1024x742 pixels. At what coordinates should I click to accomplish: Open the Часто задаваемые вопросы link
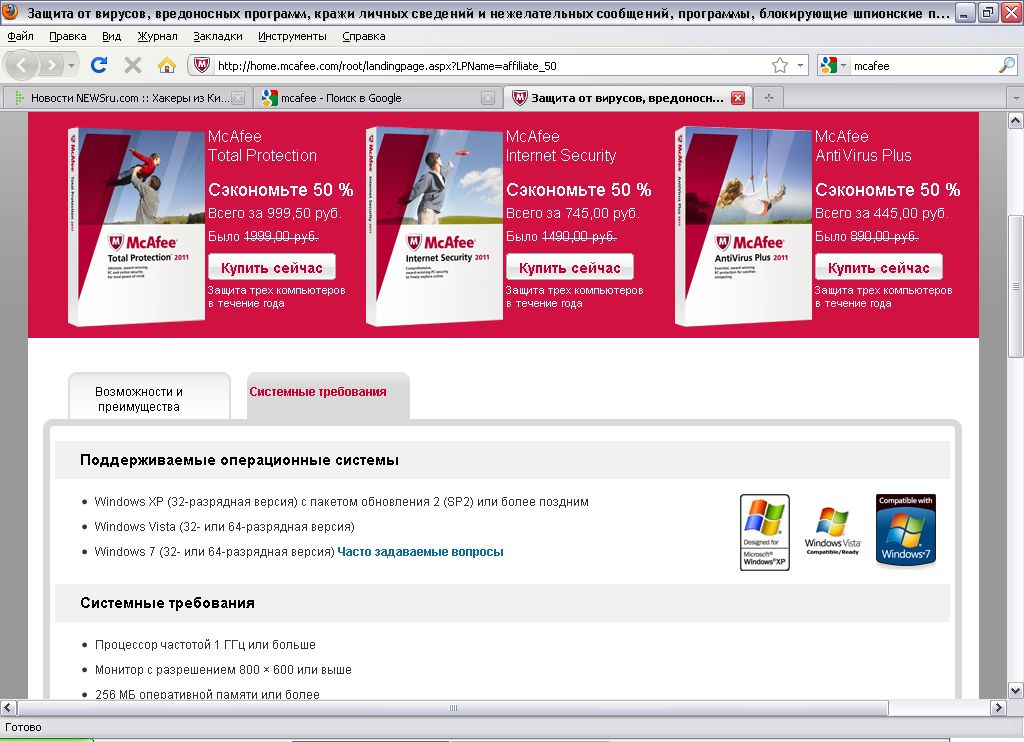pyautogui.click(x=421, y=552)
